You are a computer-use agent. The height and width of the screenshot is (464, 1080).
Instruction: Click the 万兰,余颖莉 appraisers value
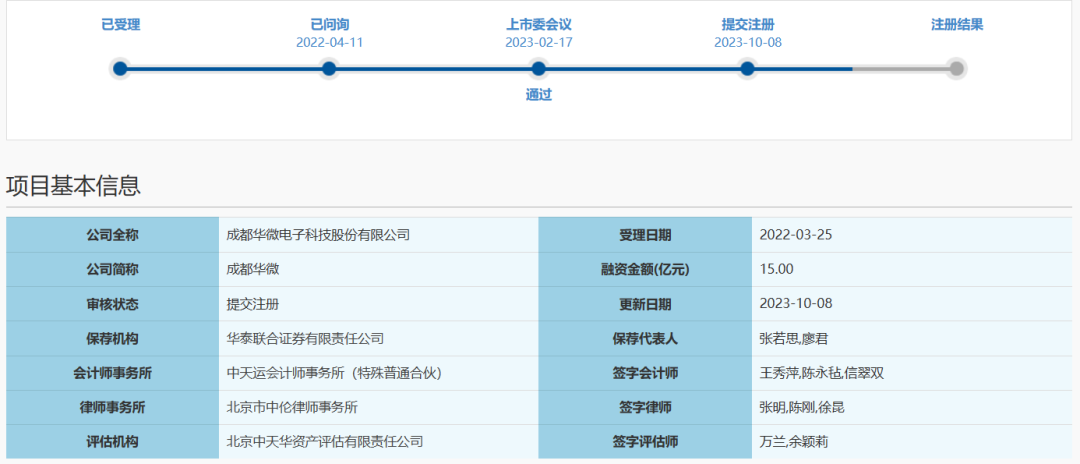point(793,441)
